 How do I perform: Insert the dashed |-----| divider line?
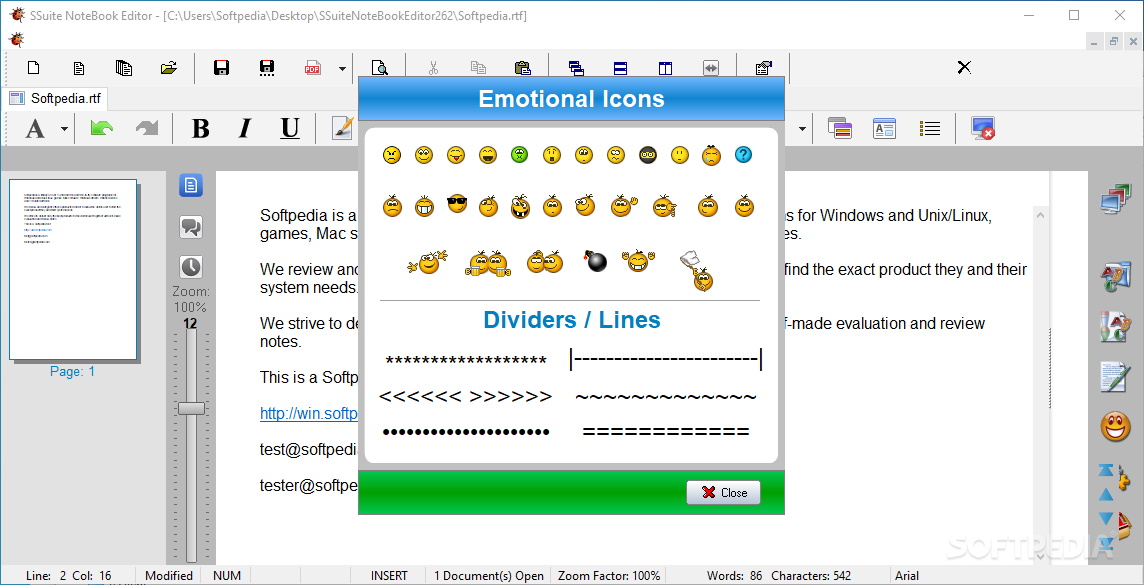666,360
